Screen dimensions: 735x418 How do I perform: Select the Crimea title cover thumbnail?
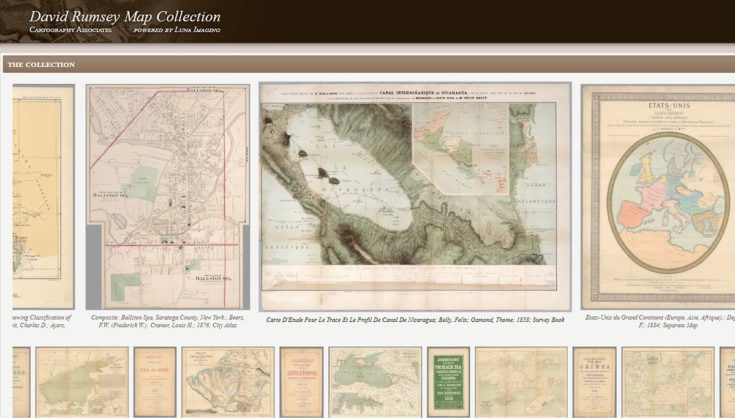[594, 382]
